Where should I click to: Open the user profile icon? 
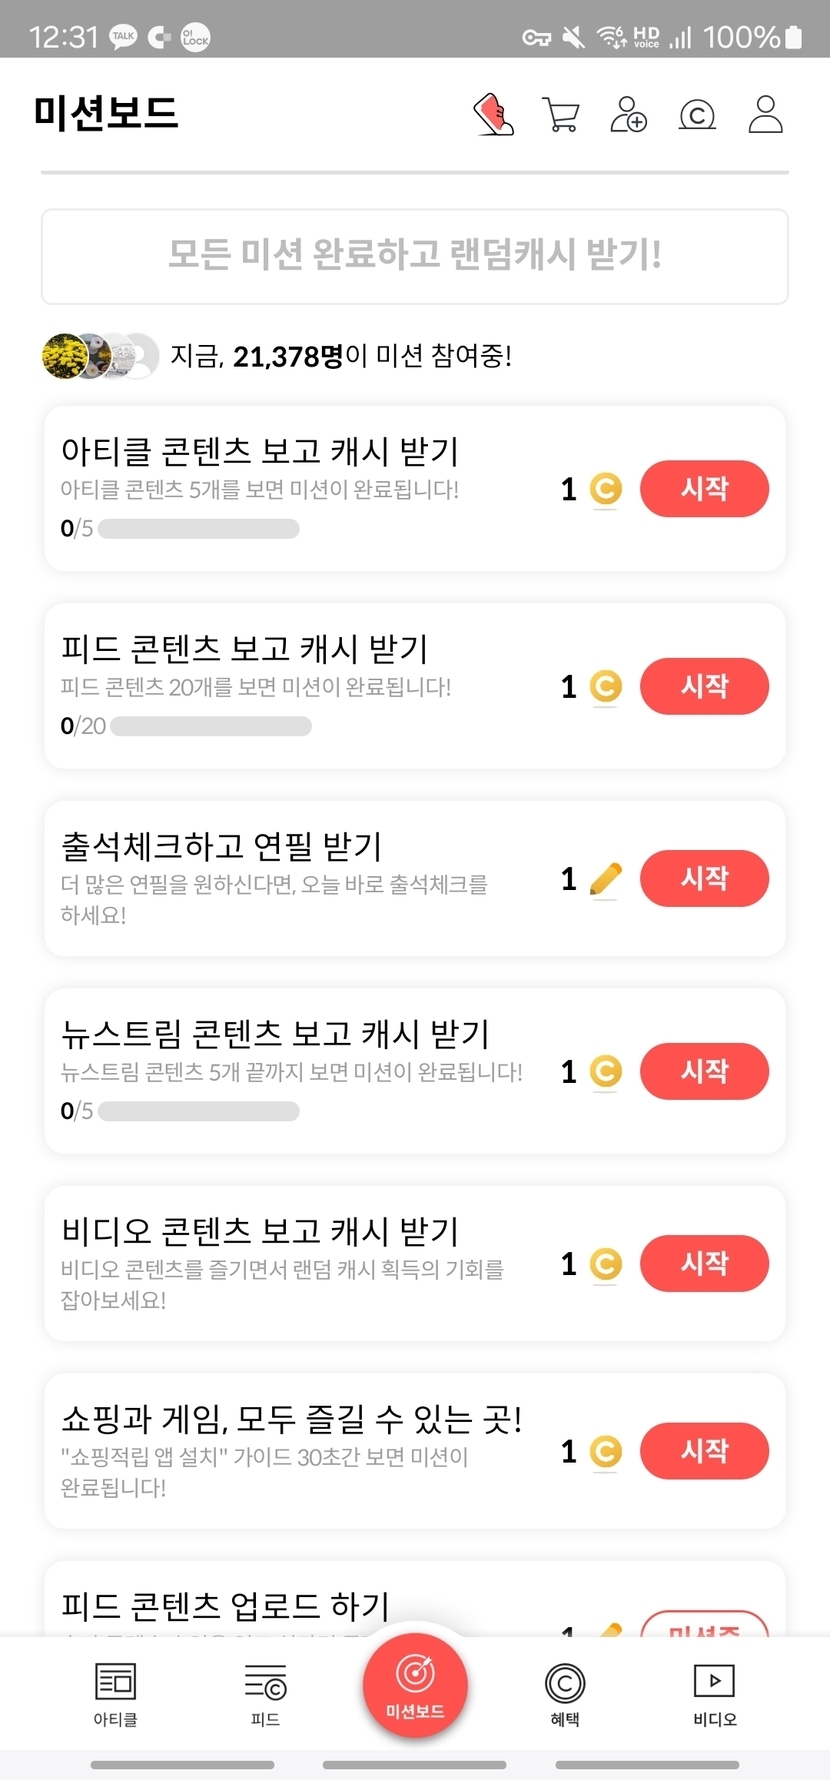[x=766, y=115]
